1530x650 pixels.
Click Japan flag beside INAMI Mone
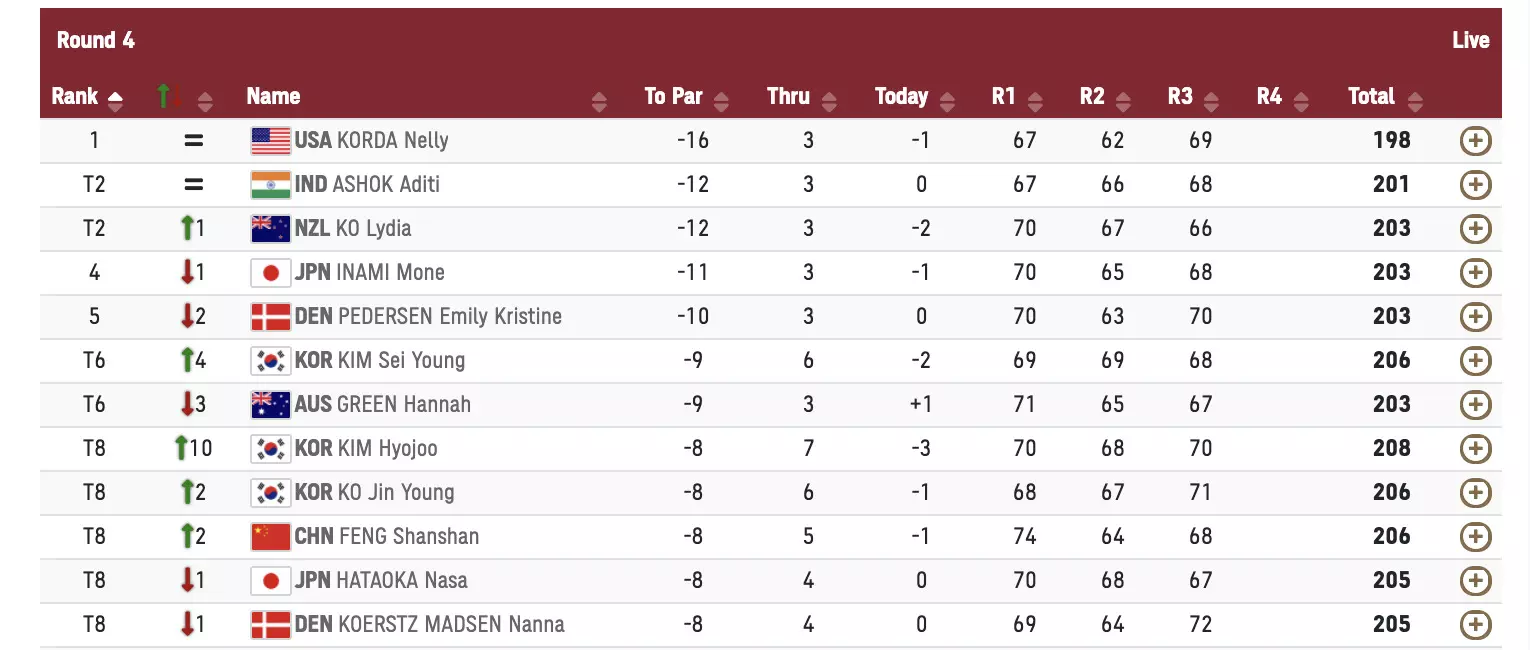click(x=270, y=273)
